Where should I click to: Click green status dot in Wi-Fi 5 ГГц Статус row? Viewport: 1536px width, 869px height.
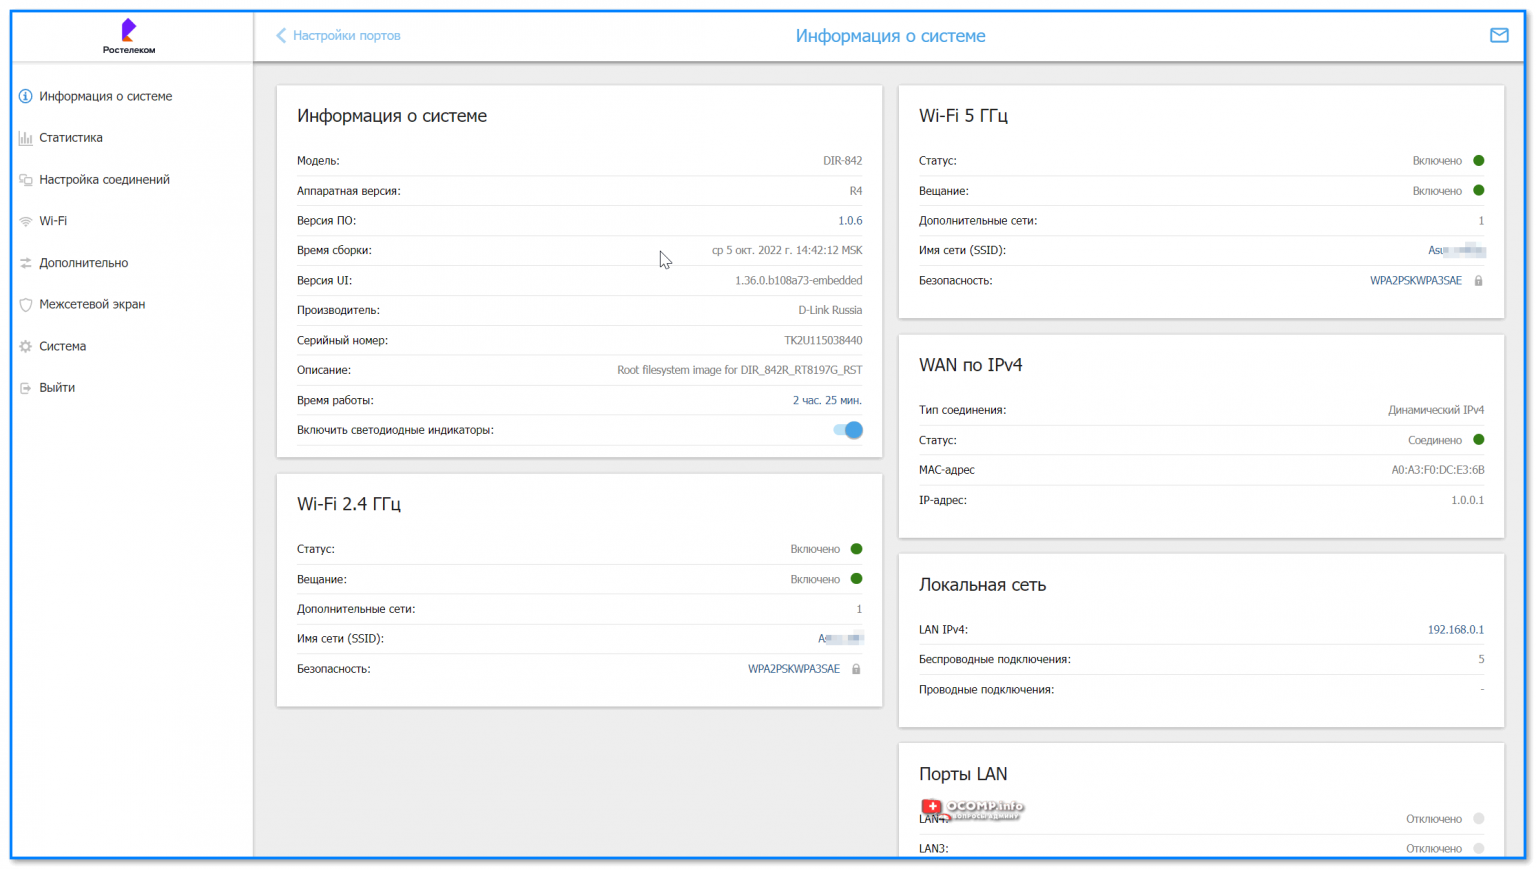tap(1479, 161)
